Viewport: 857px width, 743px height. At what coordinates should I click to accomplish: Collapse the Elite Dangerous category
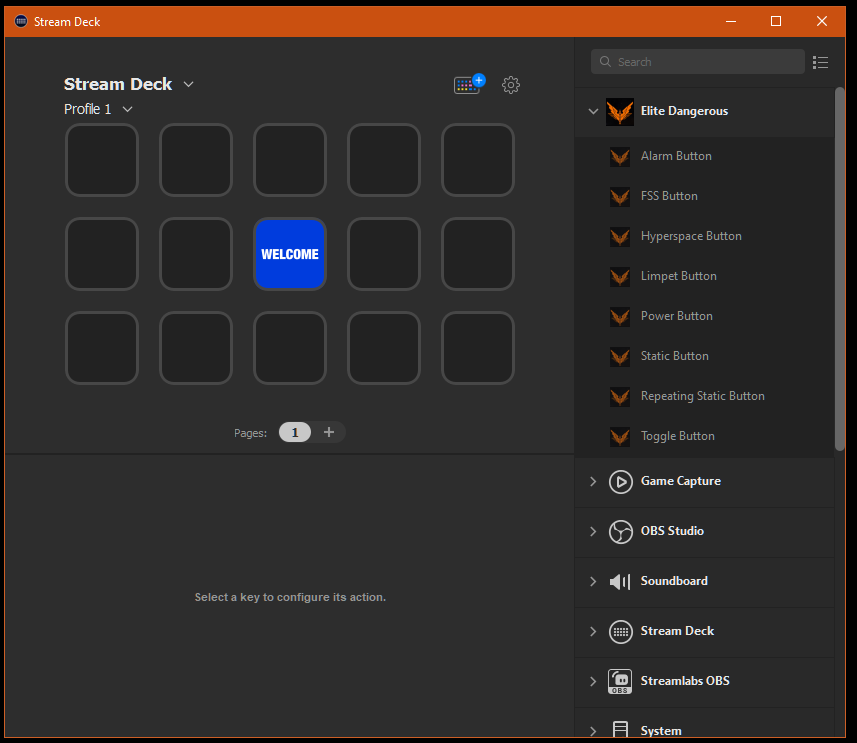pos(593,111)
